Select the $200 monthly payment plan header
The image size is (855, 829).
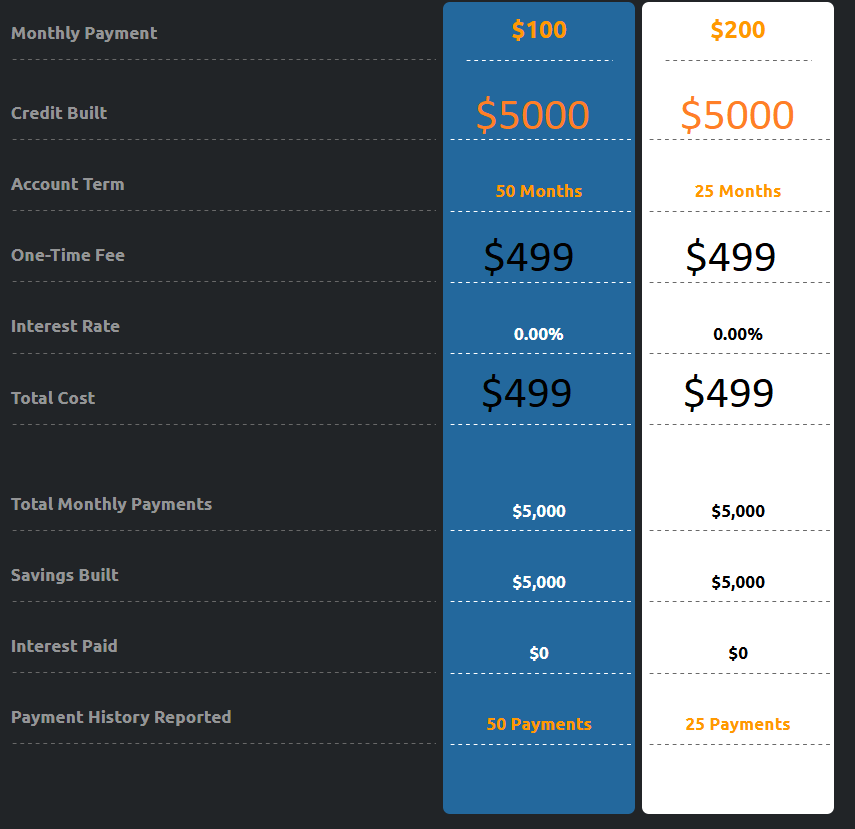point(738,30)
